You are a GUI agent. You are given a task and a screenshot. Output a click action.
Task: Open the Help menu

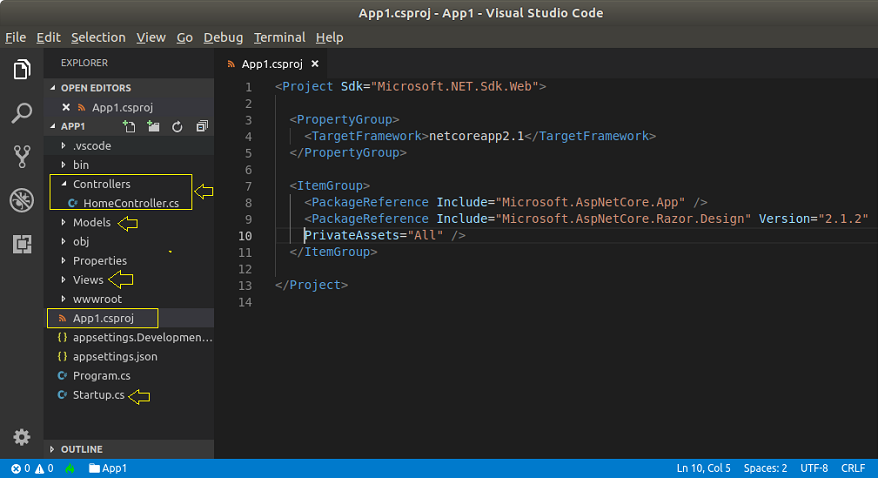pyautogui.click(x=329, y=38)
